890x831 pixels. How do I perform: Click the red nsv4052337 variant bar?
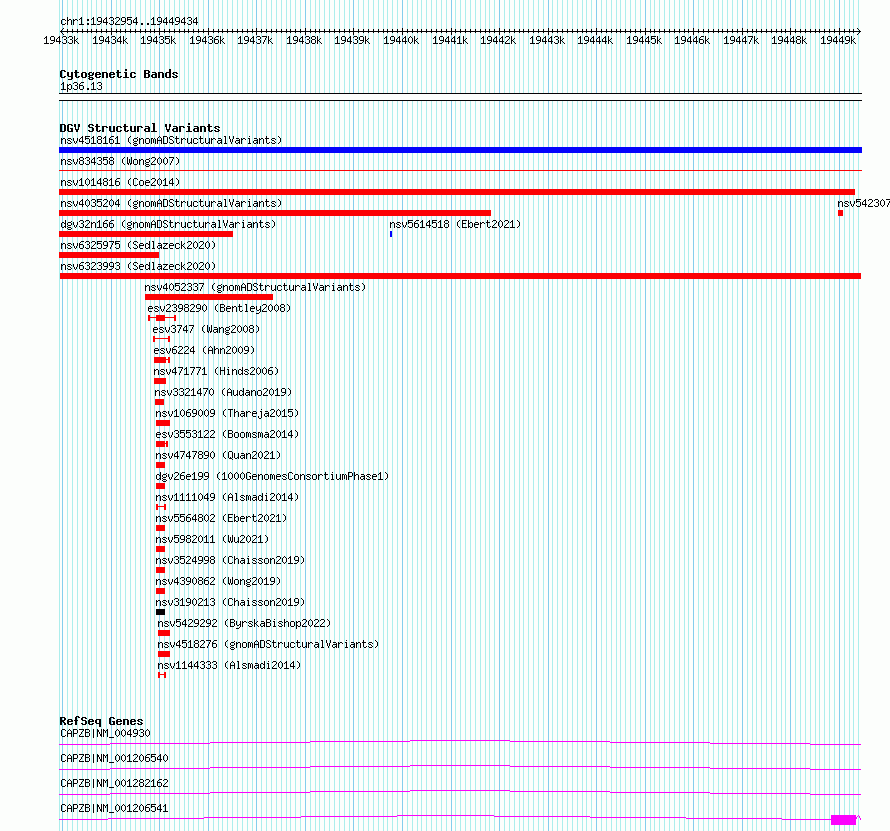[209, 297]
